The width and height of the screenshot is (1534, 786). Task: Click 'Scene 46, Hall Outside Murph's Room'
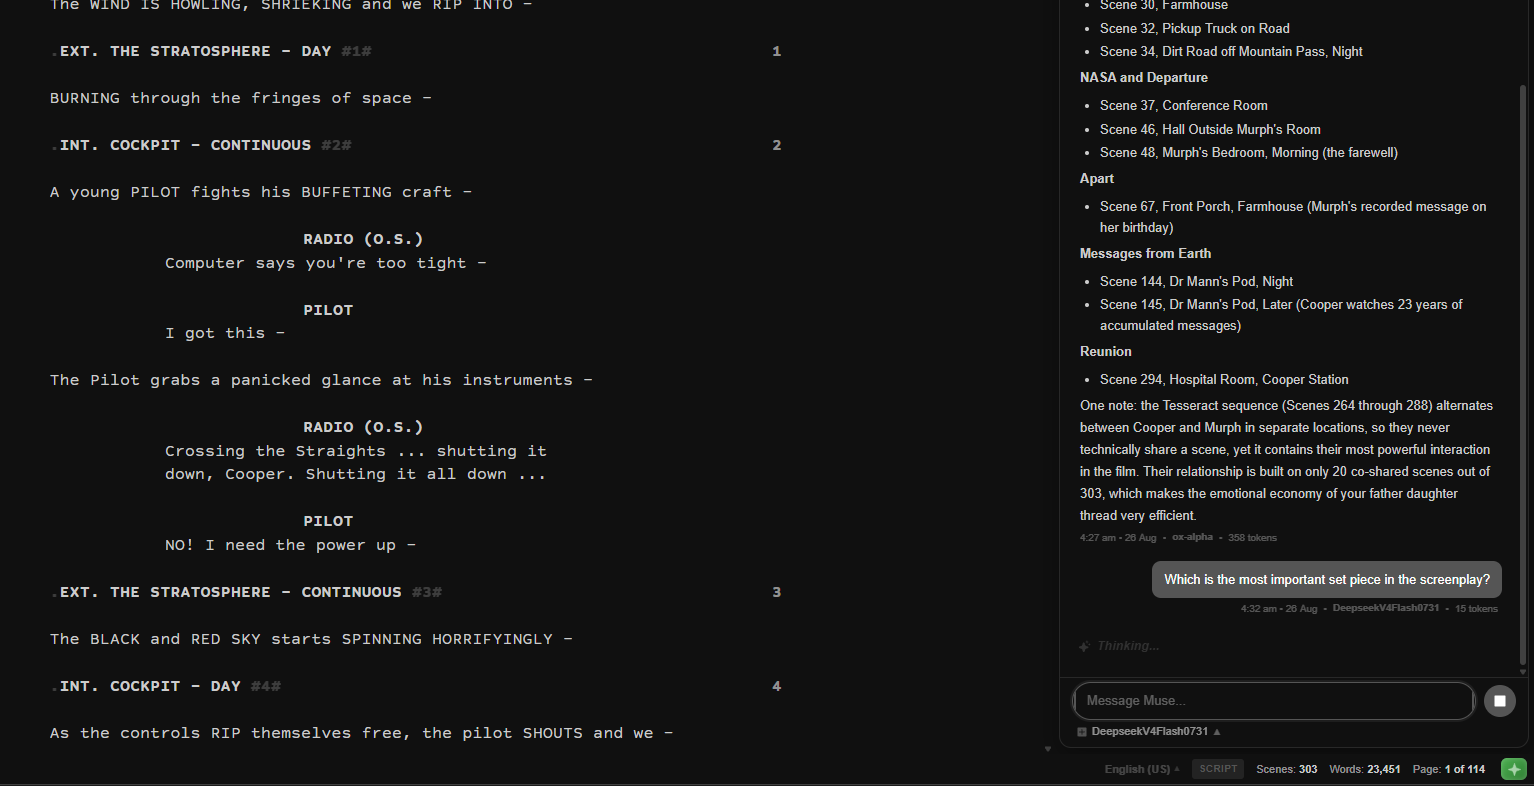point(1210,129)
